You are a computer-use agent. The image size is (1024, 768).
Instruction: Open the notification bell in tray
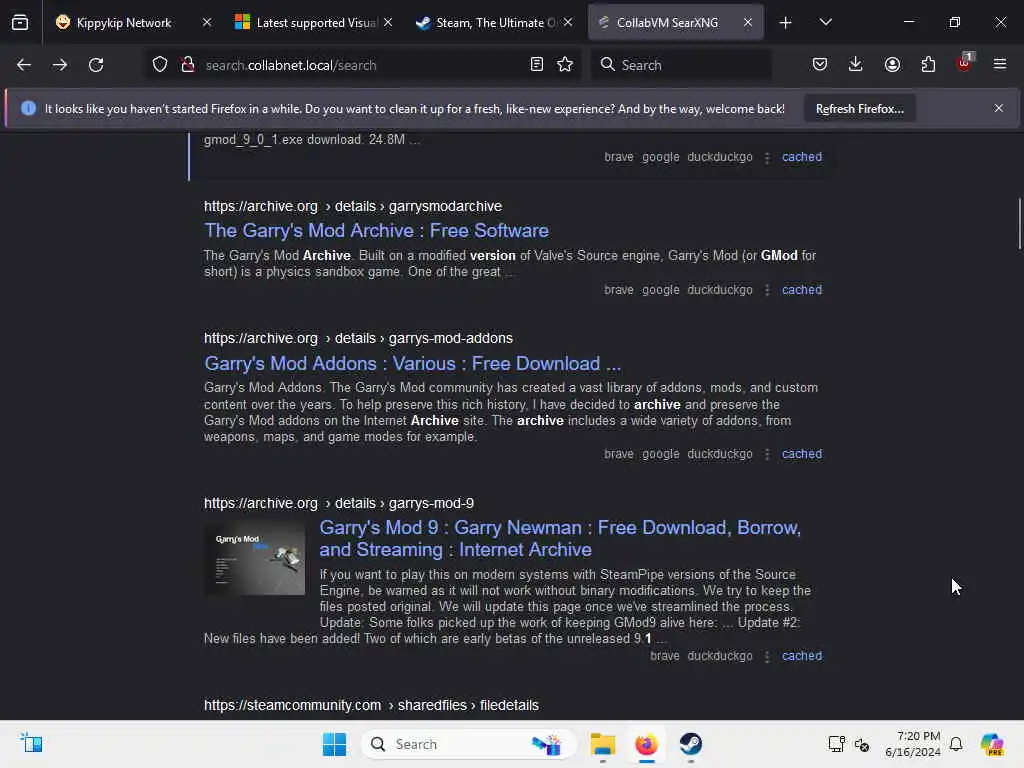coord(956,744)
